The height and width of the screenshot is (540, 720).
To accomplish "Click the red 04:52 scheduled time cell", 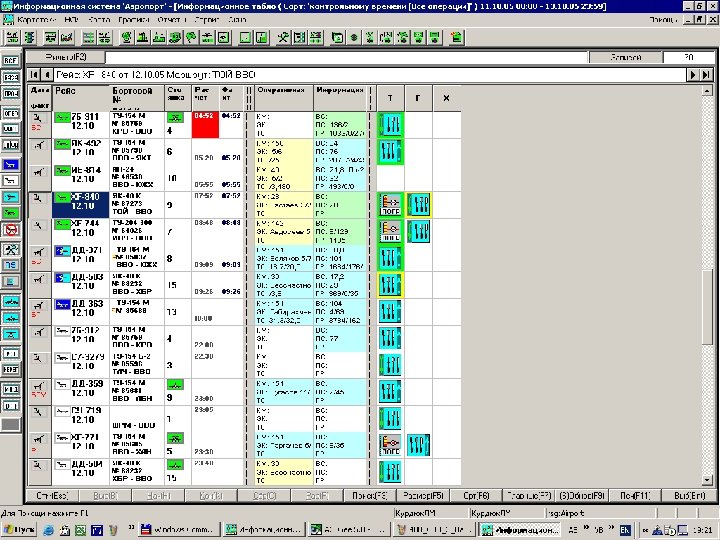I will point(205,125).
